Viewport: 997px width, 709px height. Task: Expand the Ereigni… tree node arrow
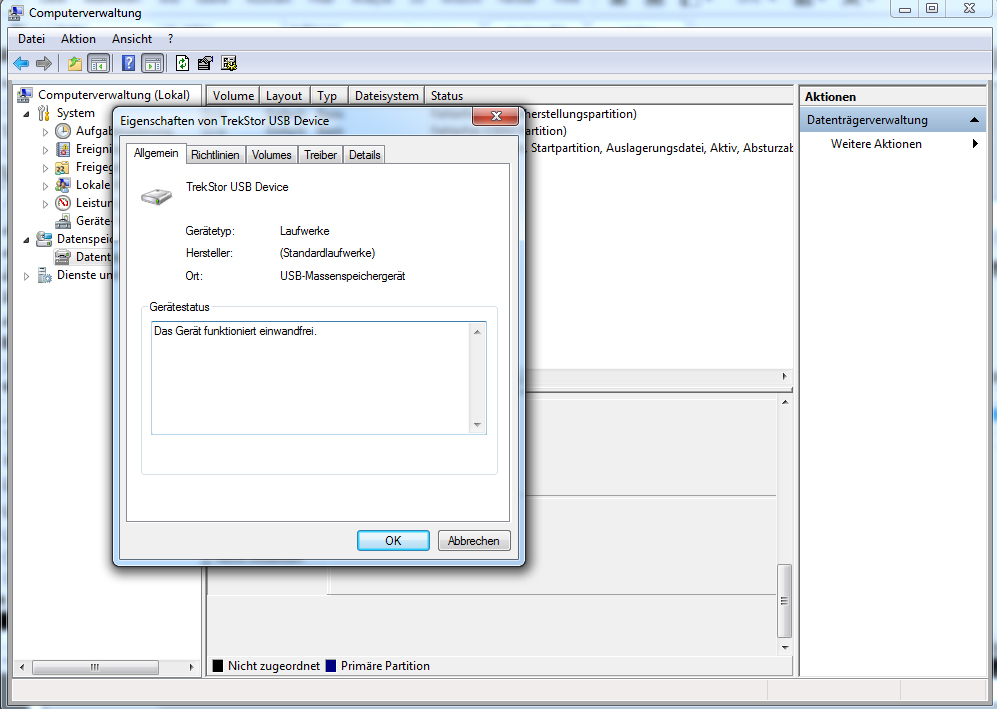[45, 150]
